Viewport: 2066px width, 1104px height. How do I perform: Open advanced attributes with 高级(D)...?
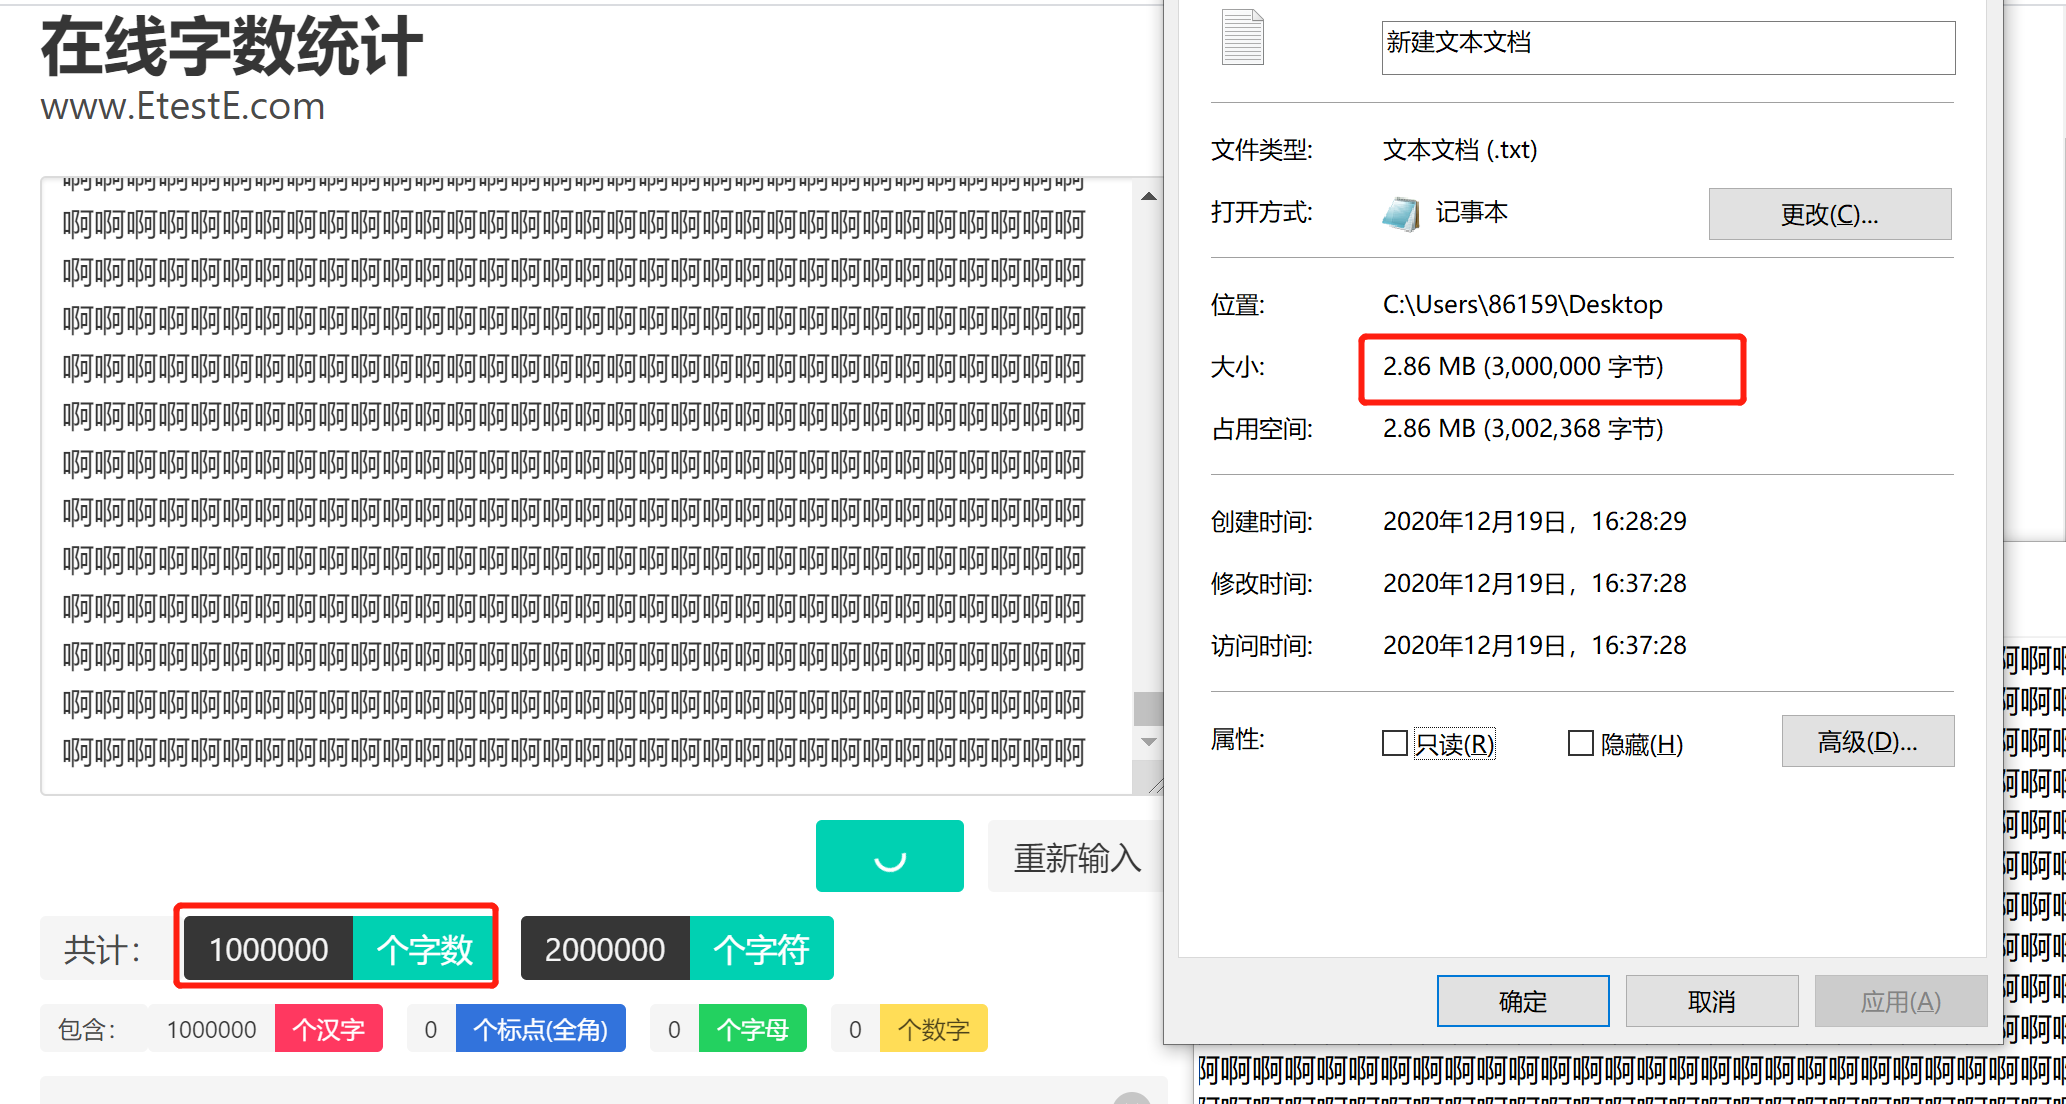(1867, 741)
